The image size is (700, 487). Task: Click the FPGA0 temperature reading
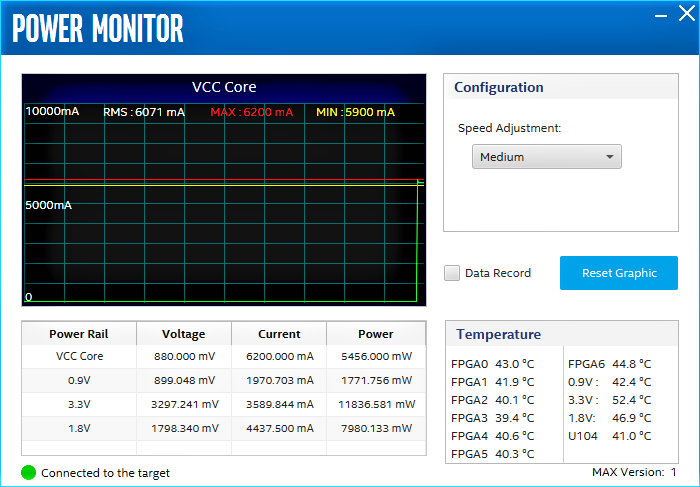tap(492, 364)
